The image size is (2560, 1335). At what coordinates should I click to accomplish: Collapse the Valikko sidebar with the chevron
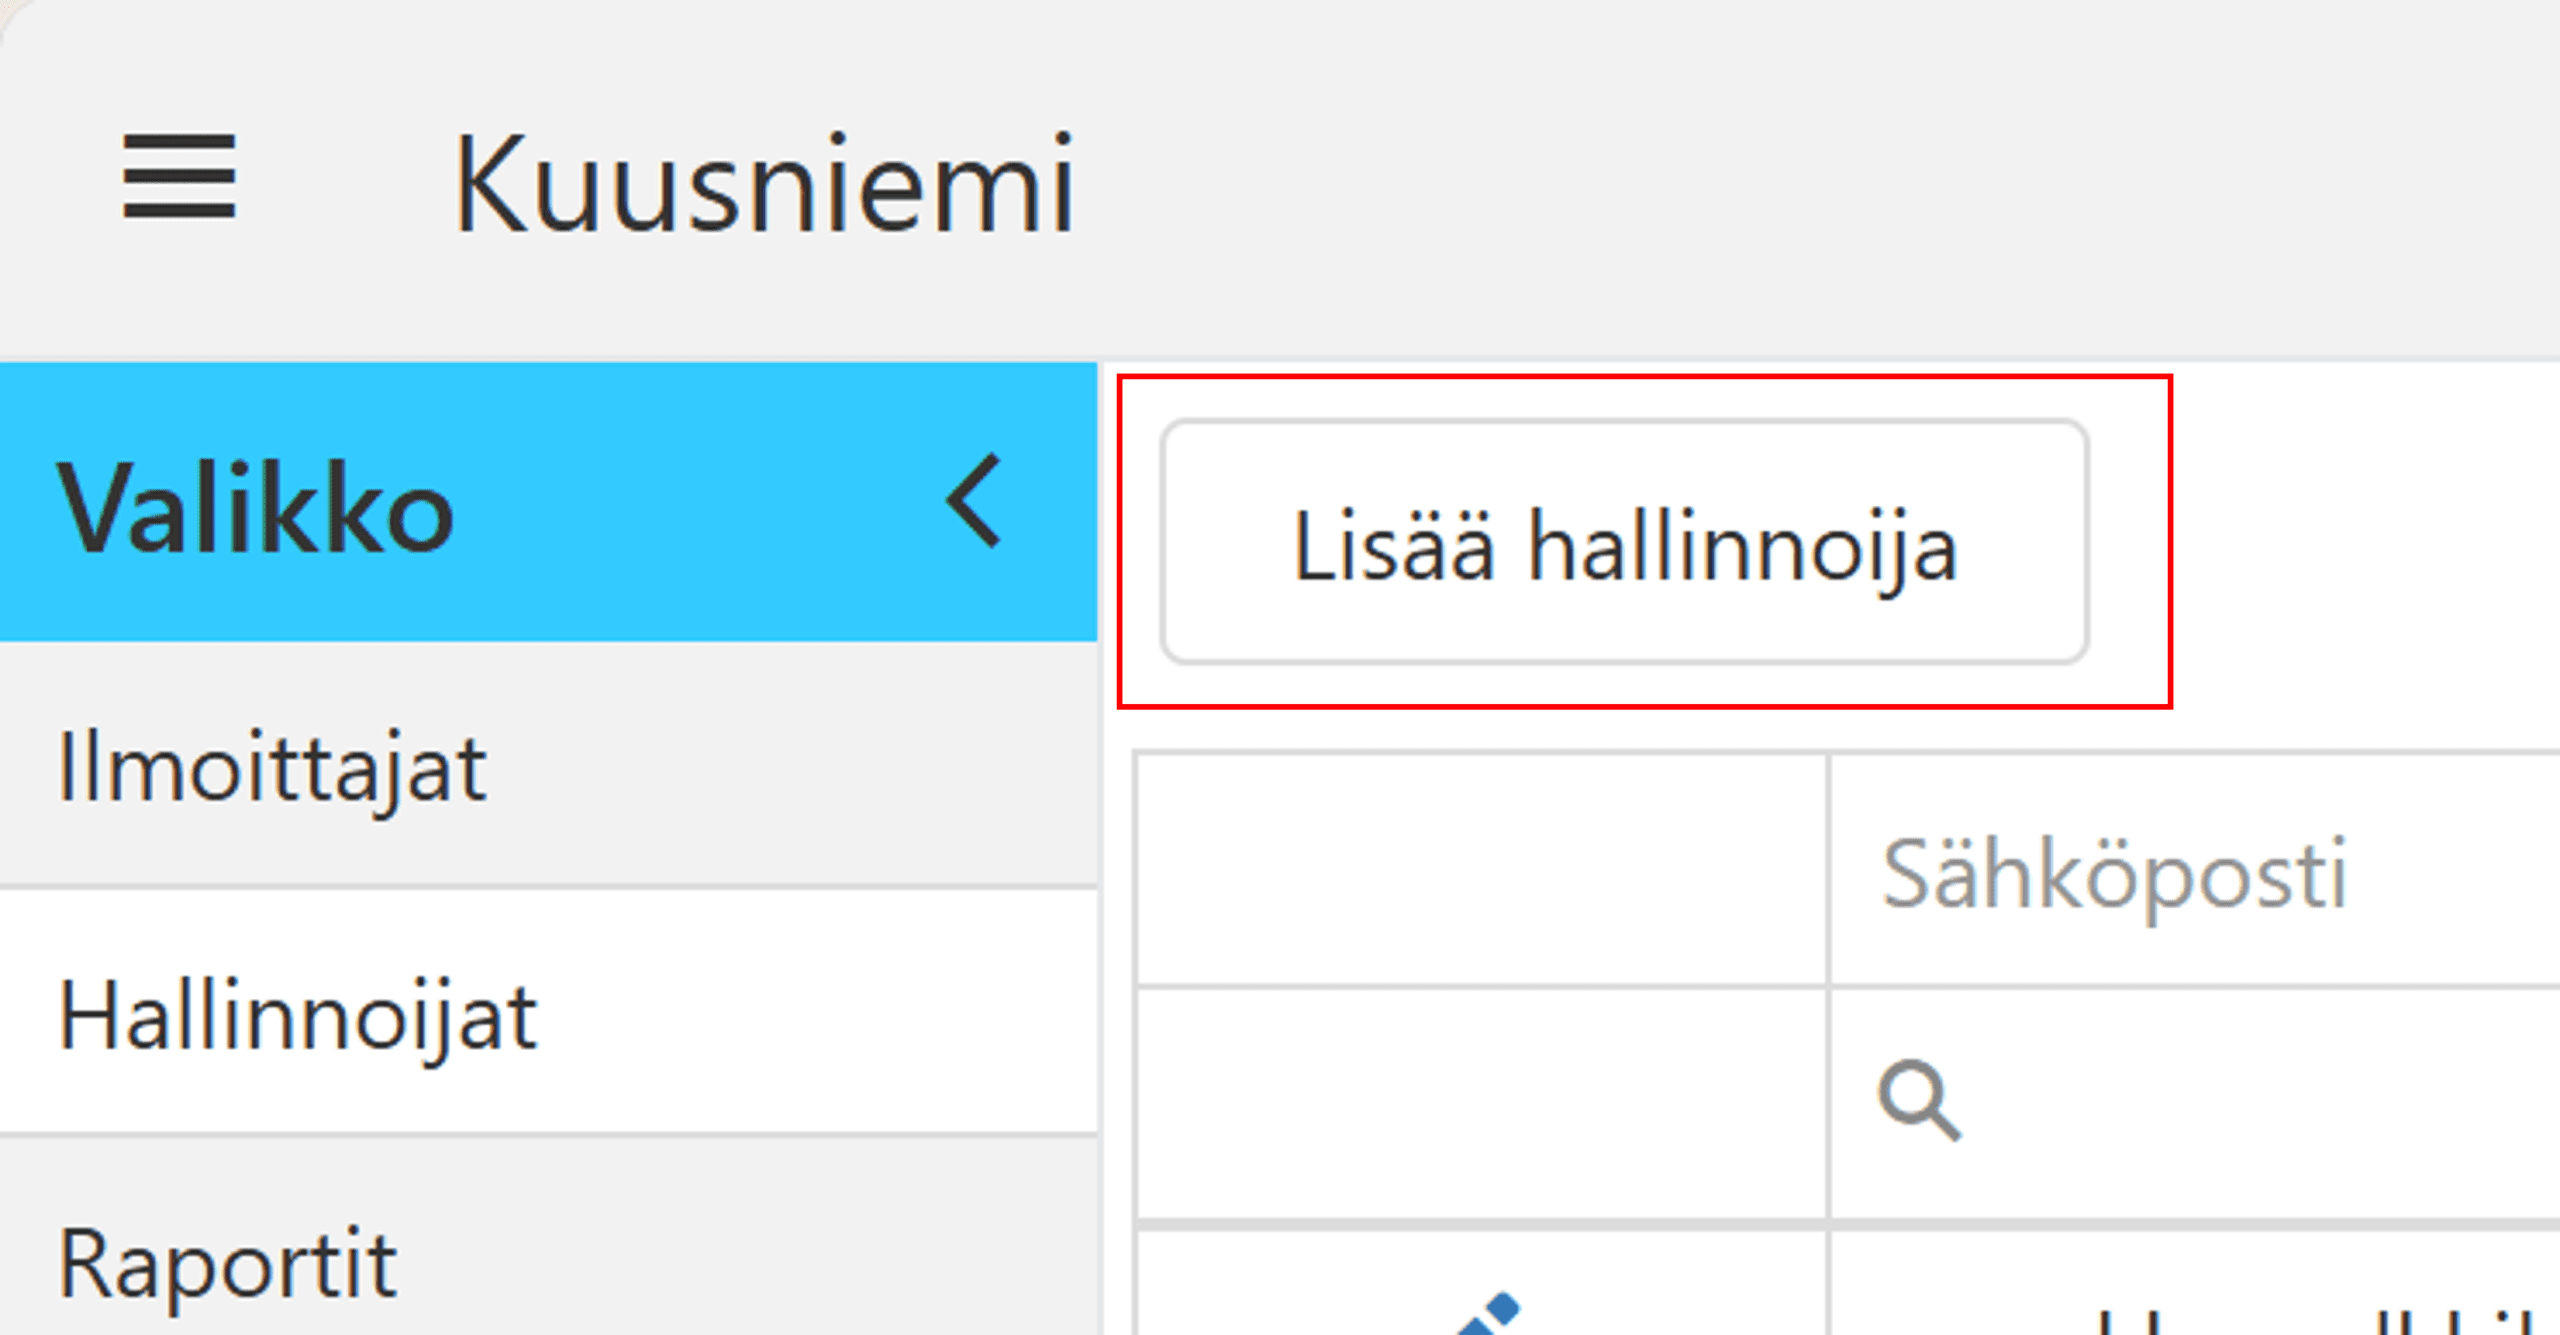[x=974, y=500]
